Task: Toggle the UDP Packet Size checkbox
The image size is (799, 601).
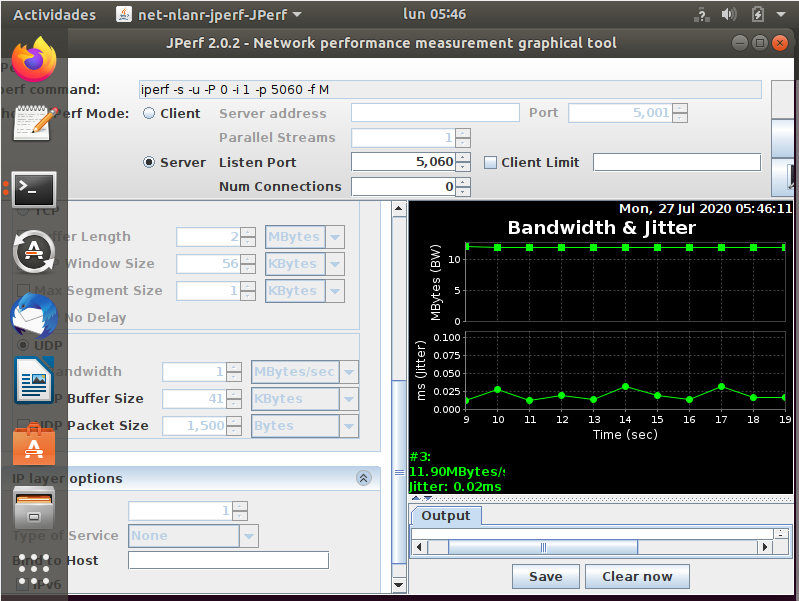Action: pos(23,425)
